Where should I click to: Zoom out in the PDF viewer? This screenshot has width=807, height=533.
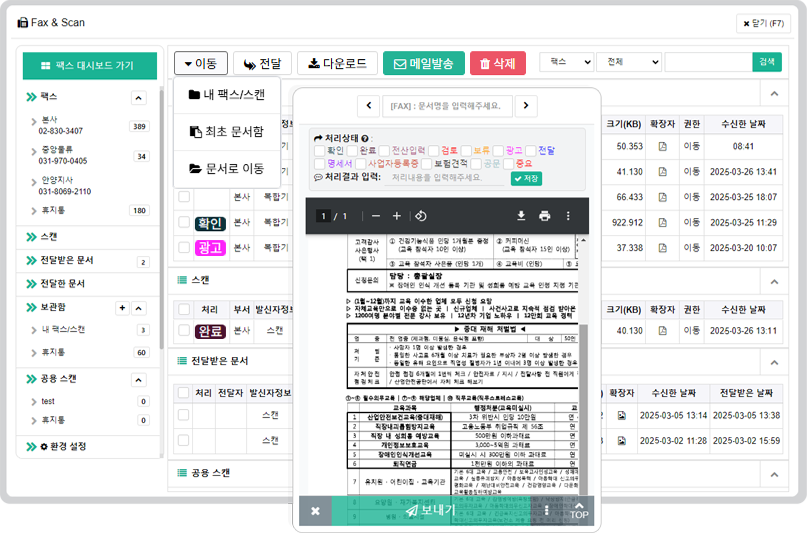(x=376, y=216)
